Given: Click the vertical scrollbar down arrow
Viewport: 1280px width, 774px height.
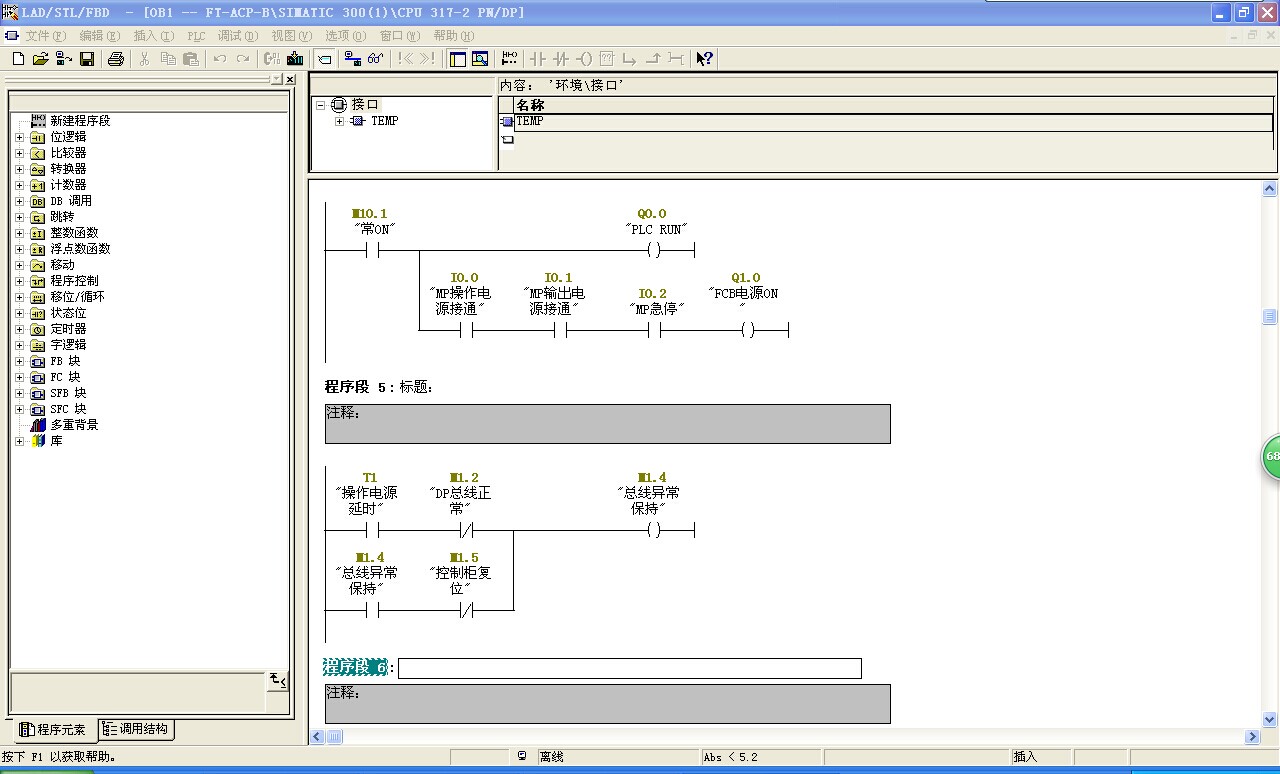Looking at the screenshot, I should [1270, 719].
